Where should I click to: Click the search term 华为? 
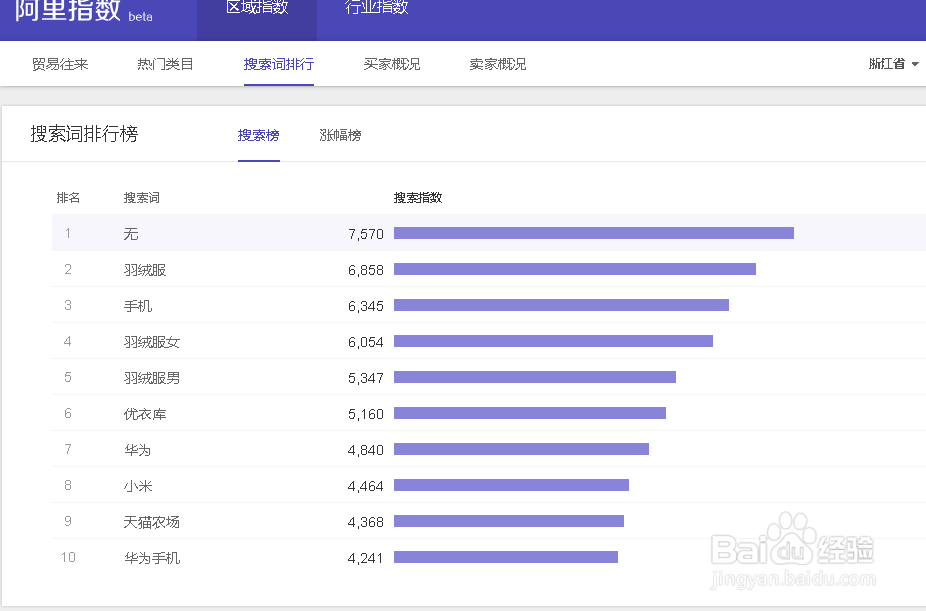point(138,450)
